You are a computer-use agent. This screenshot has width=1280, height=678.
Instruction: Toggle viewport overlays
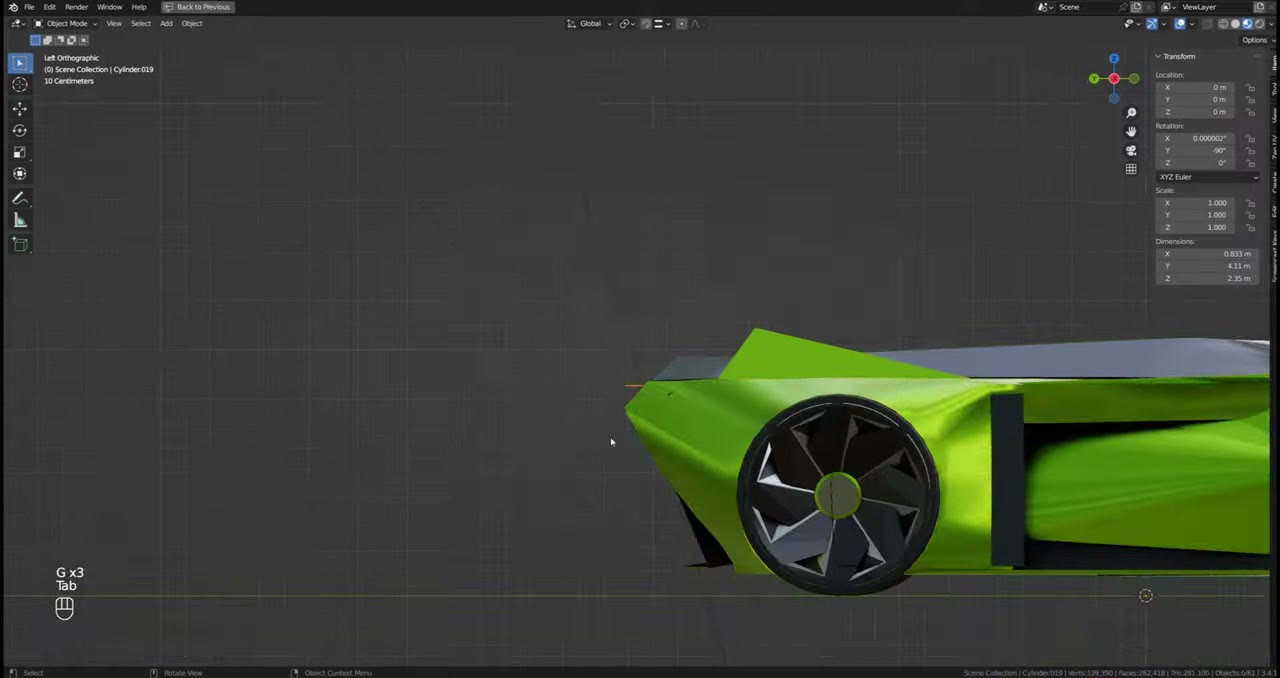(1180, 24)
